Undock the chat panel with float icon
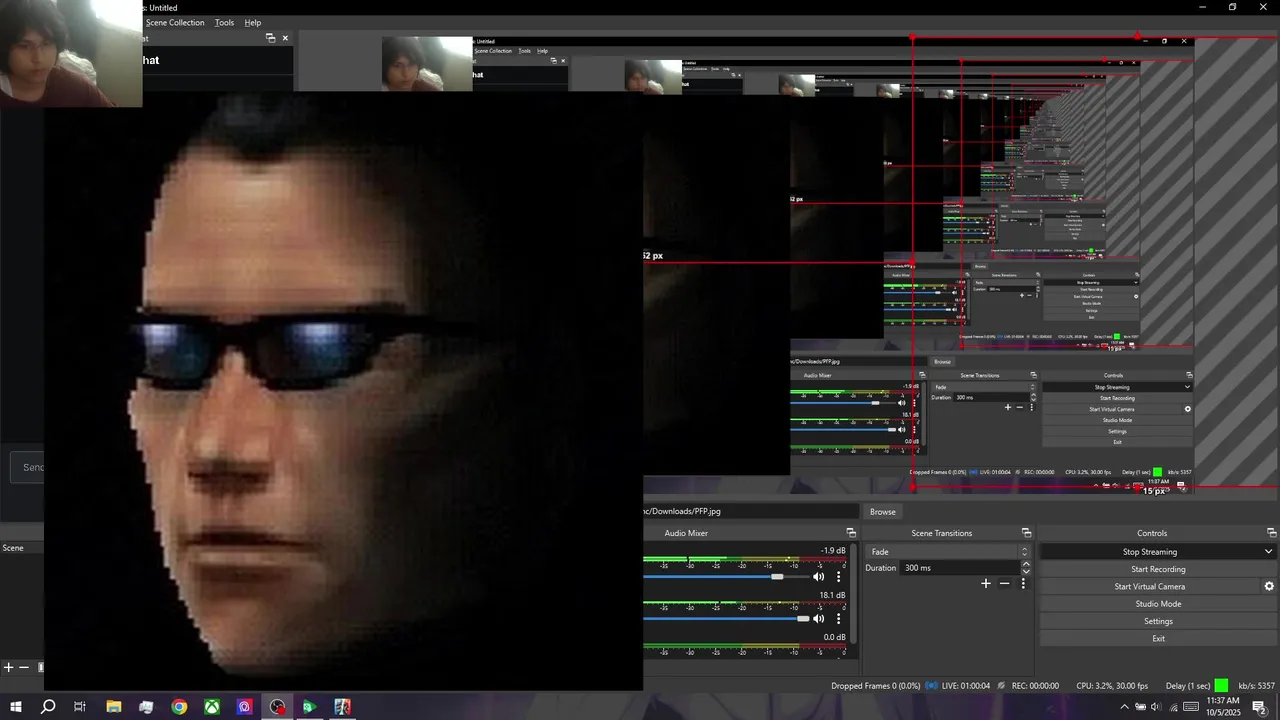Viewport: 1280px width, 720px height. tap(270, 38)
